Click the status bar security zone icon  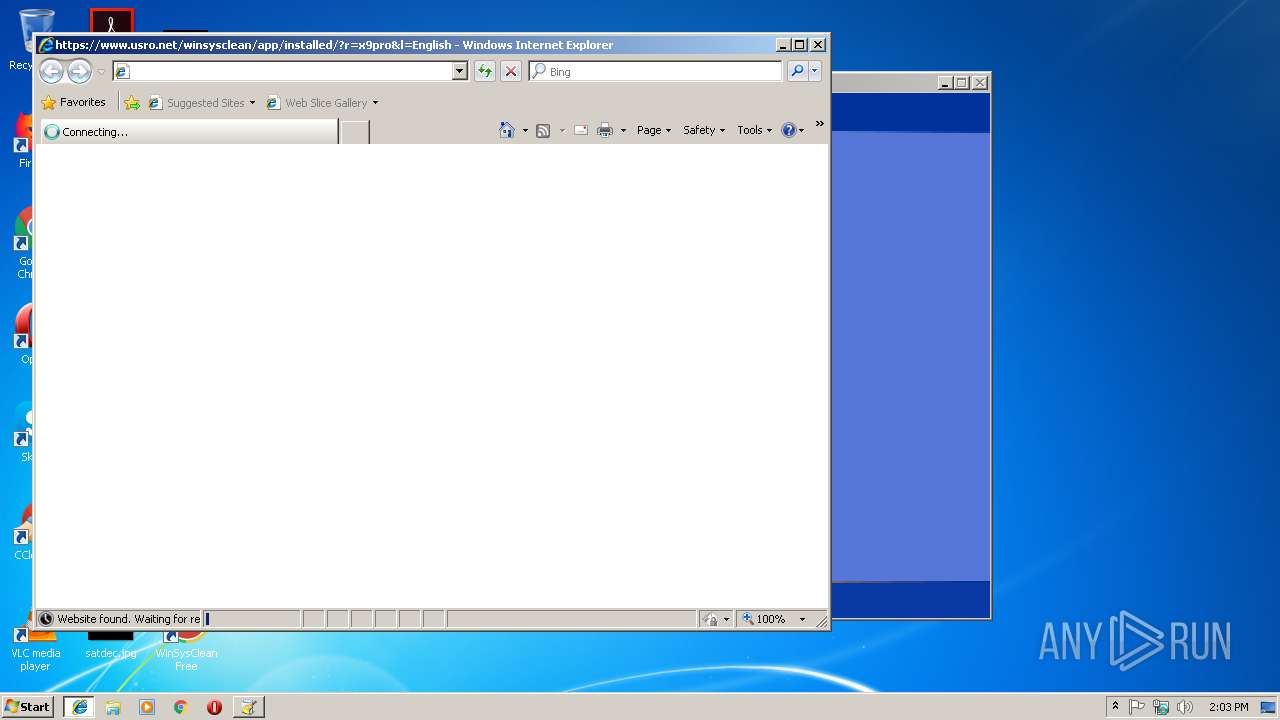point(711,619)
